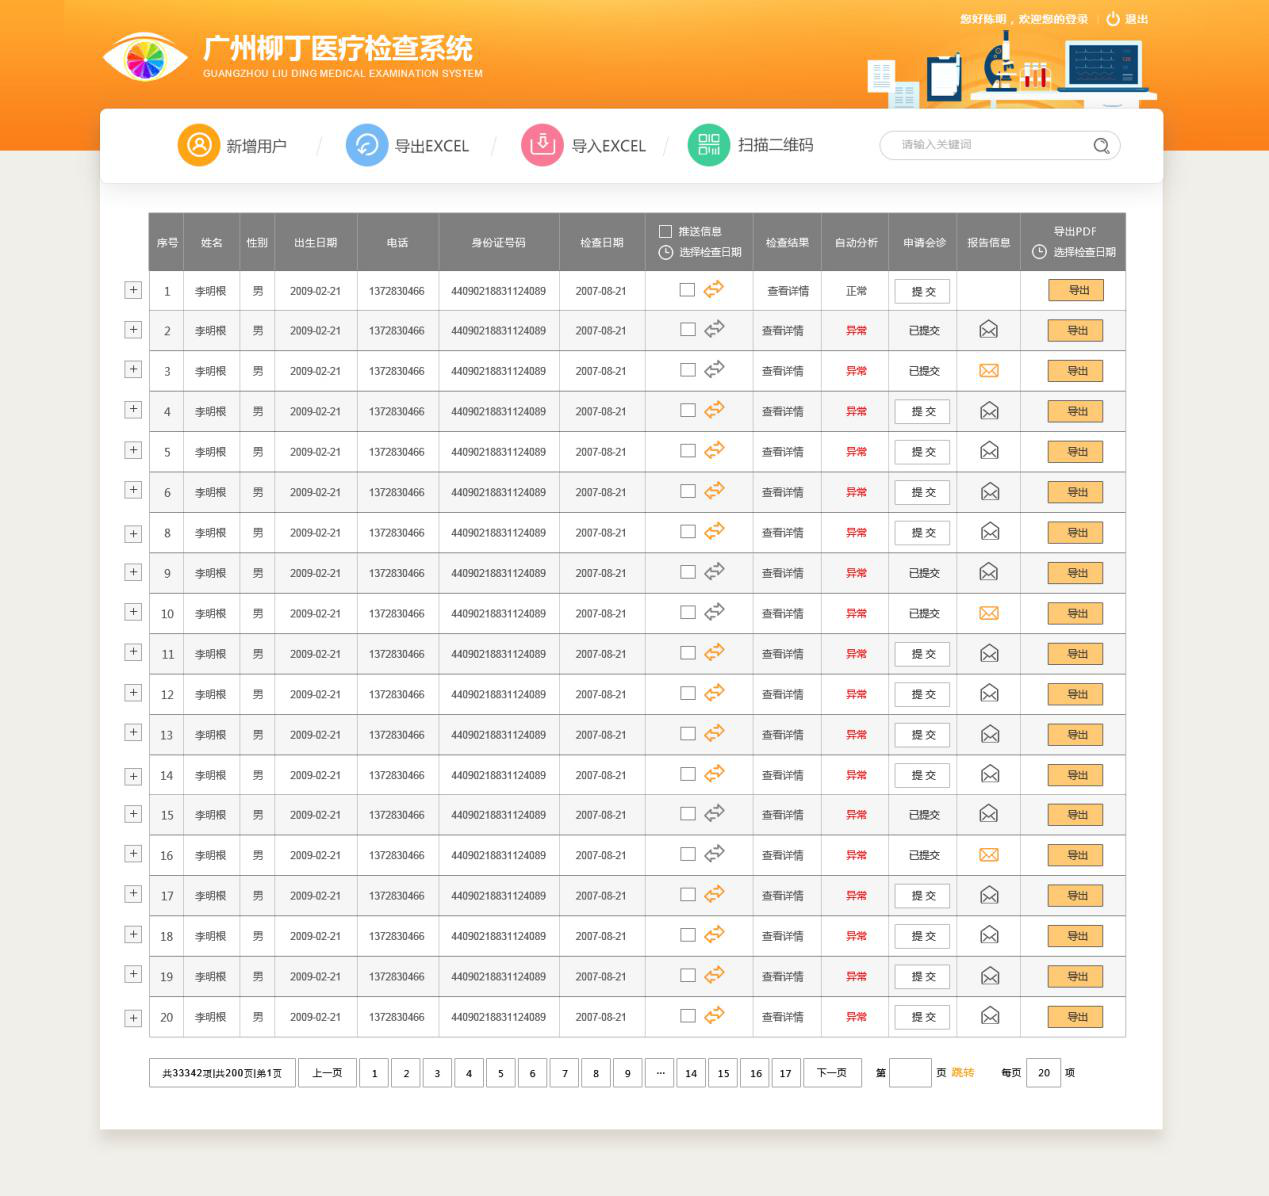Enable the checkbox in row 1
The width and height of the screenshot is (1269, 1196).
point(687,289)
